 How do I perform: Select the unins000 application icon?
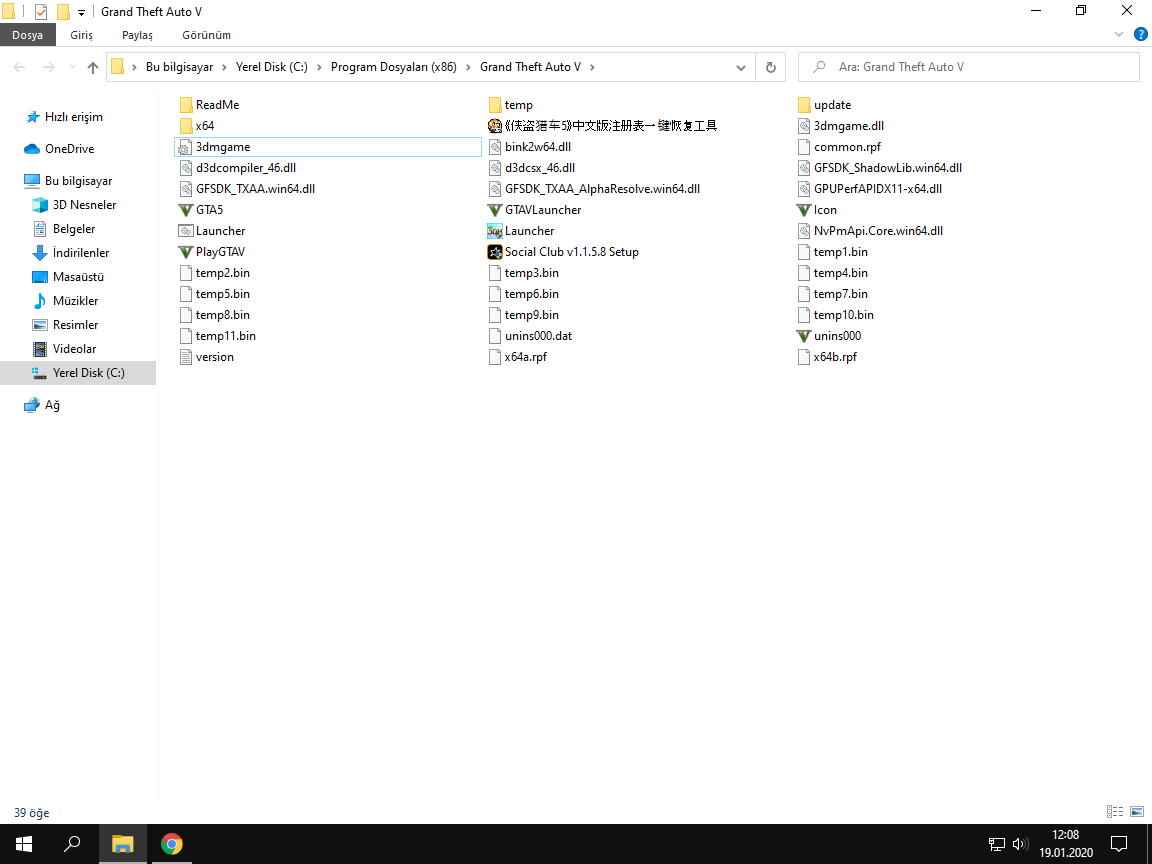(x=804, y=336)
